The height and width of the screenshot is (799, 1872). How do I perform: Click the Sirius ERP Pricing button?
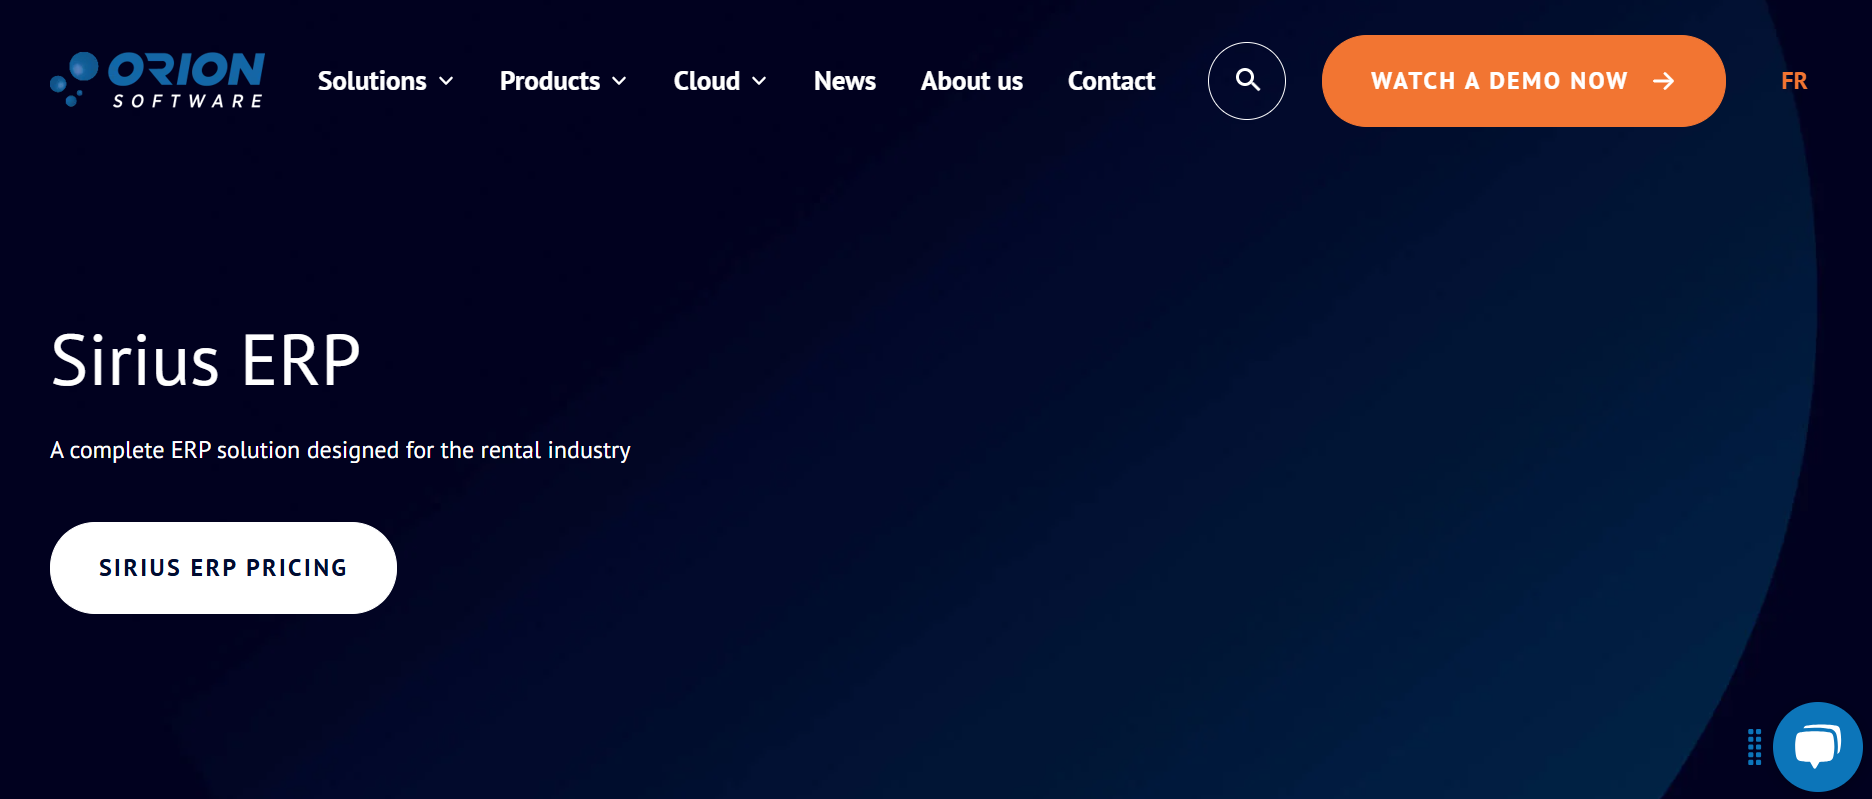(x=223, y=568)
